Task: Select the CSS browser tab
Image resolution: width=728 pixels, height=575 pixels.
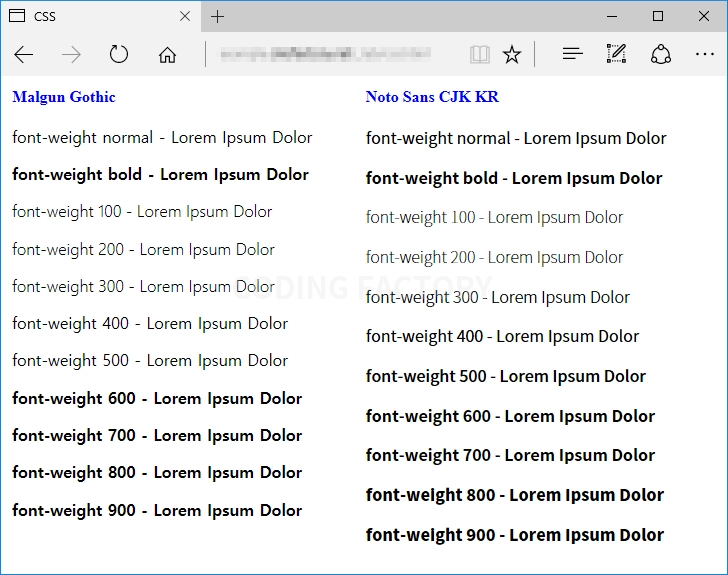Action: (x=101, y=16)
